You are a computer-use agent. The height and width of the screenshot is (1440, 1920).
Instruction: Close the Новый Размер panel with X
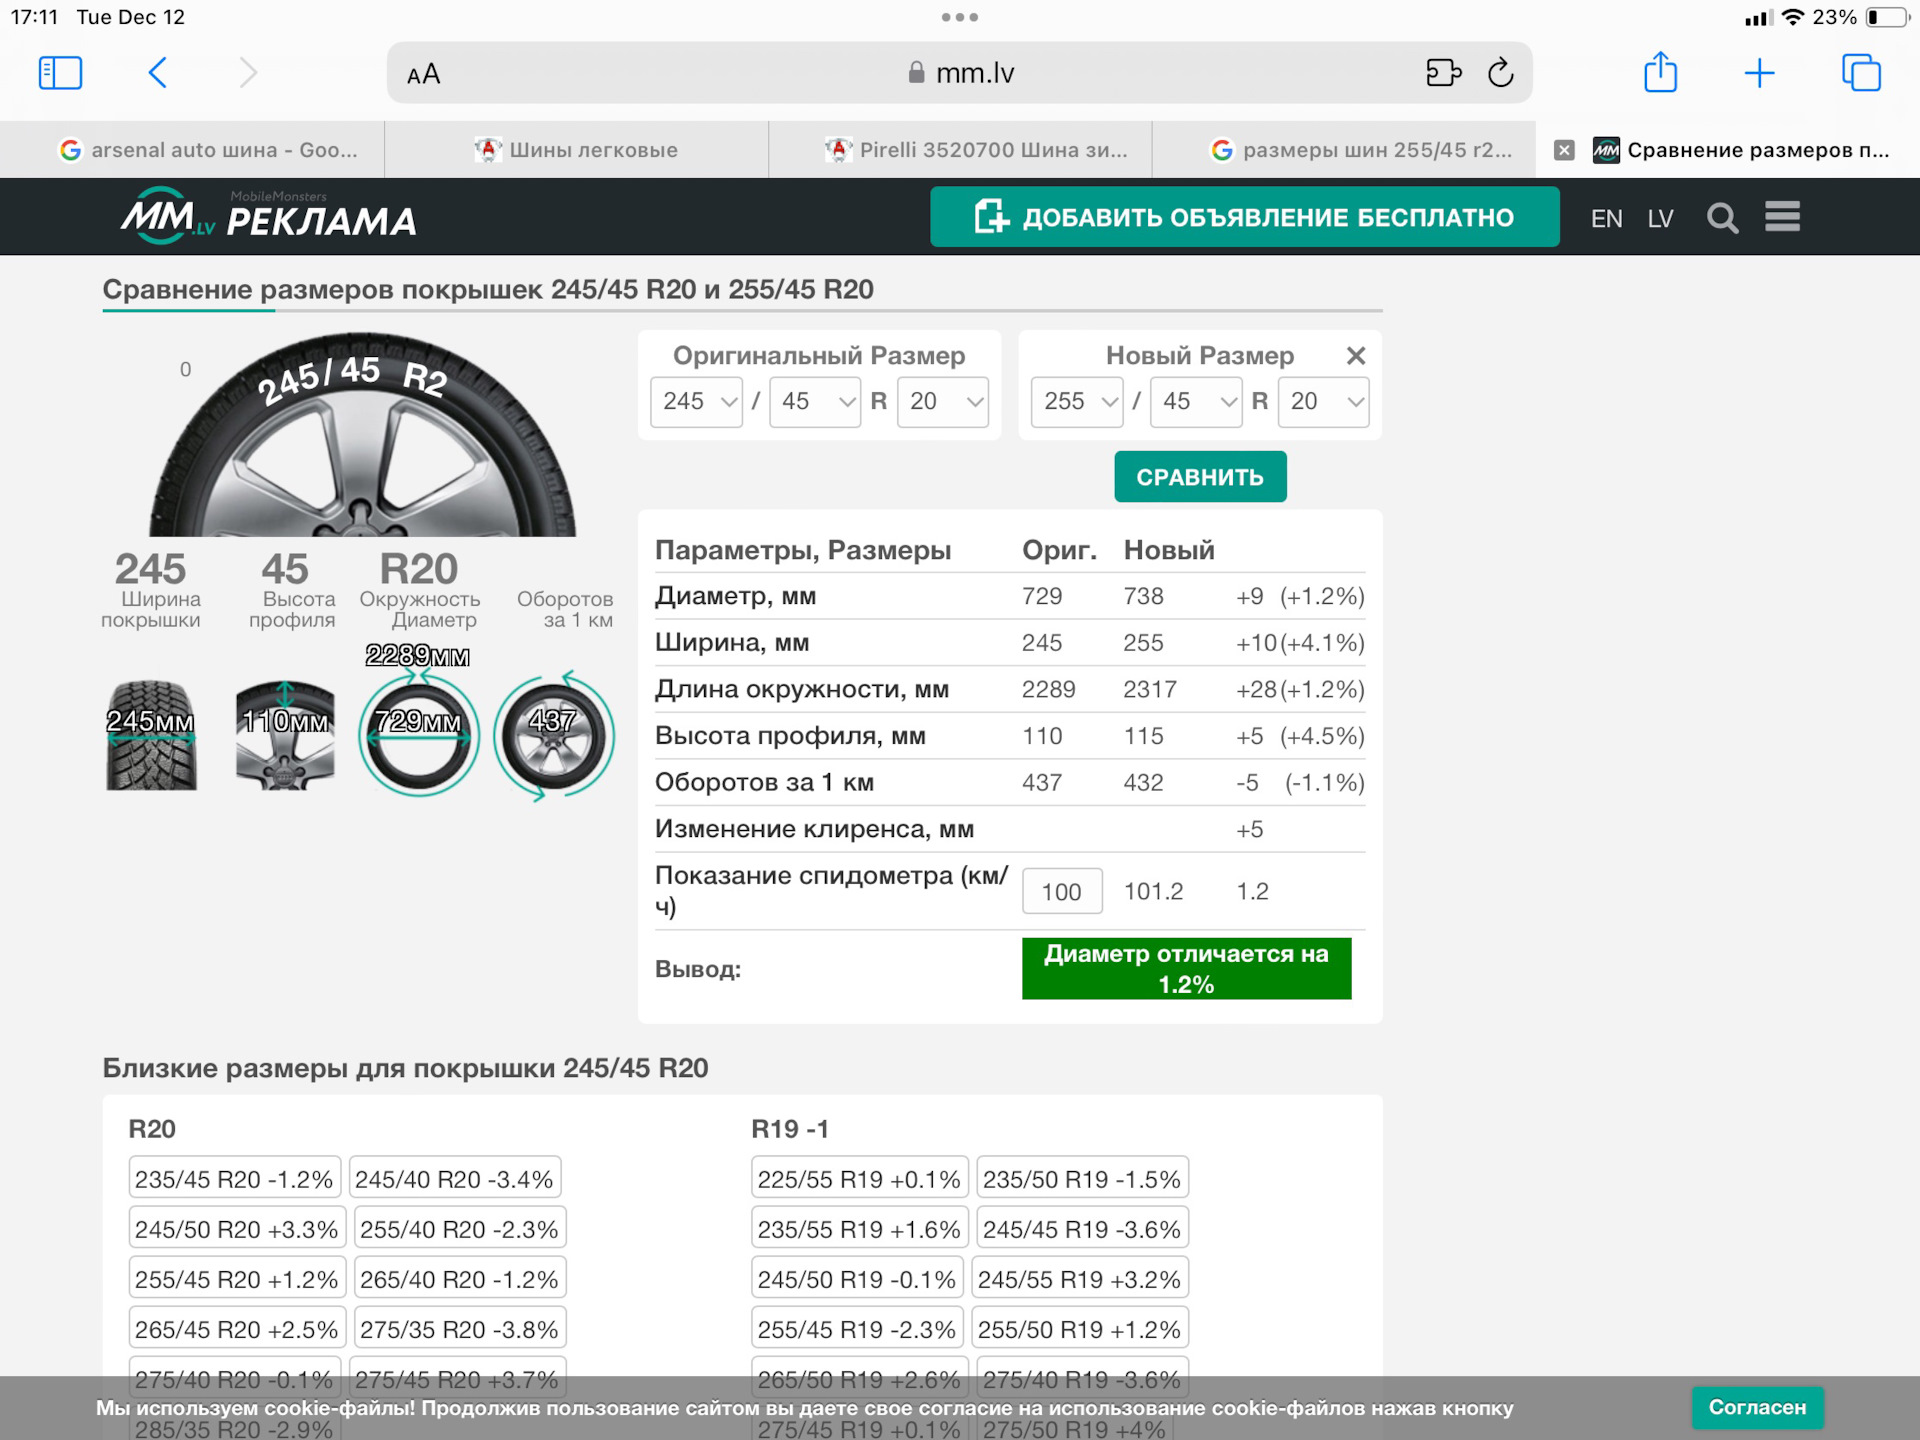tap(1355, 356)
